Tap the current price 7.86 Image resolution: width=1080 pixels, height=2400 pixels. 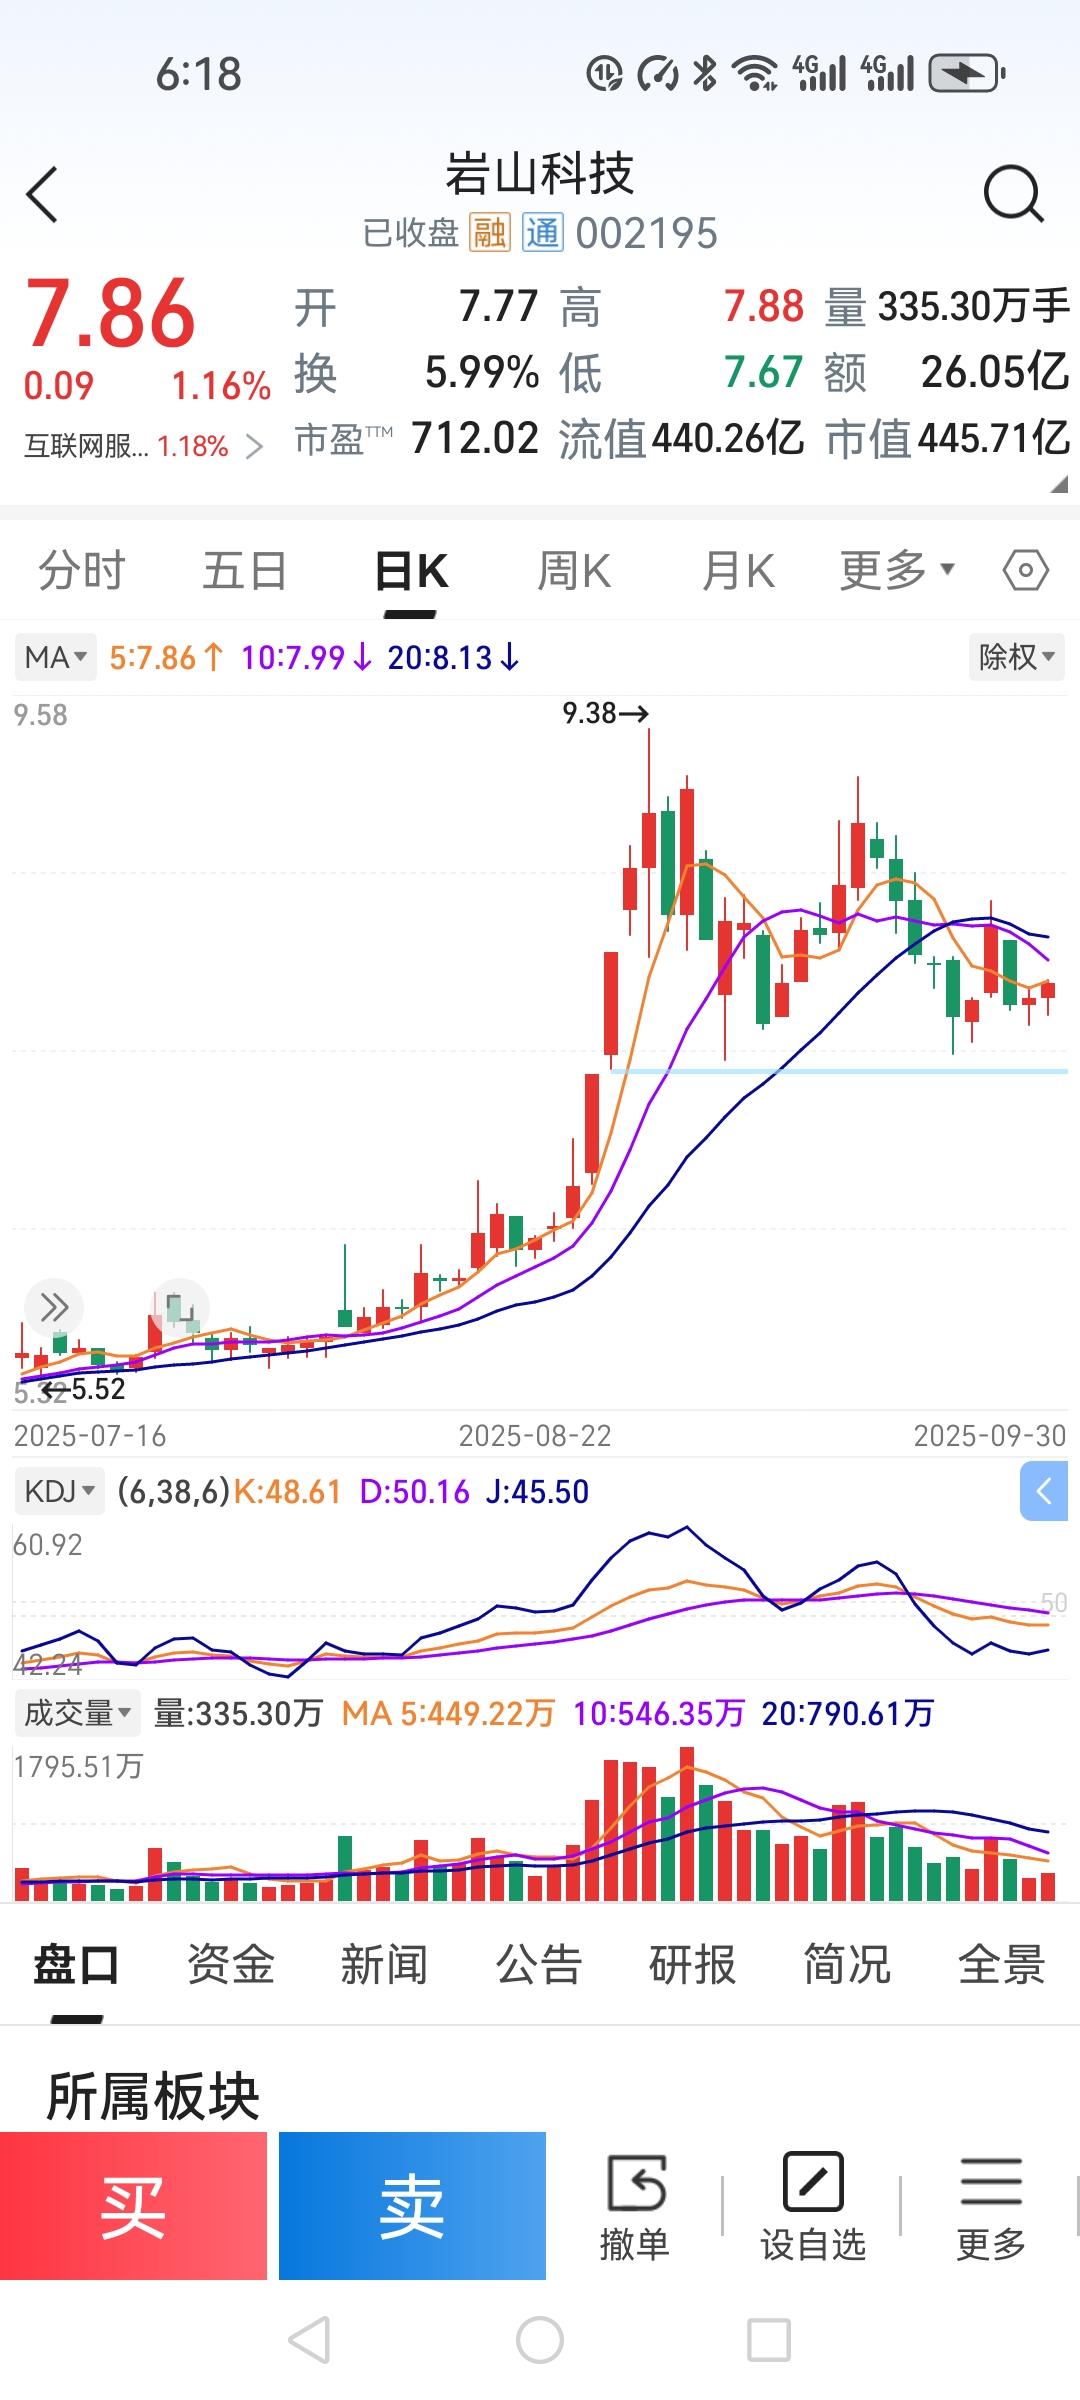pos(110,314)
